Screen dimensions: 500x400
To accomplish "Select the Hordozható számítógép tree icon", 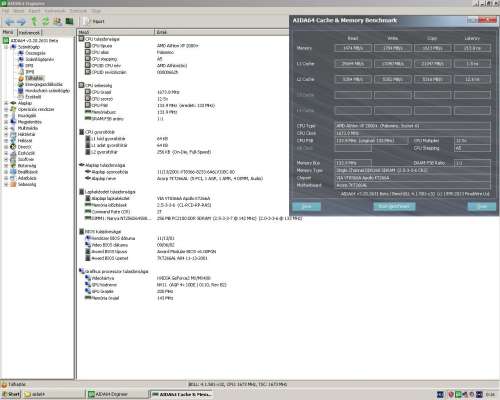I will 21,91.
